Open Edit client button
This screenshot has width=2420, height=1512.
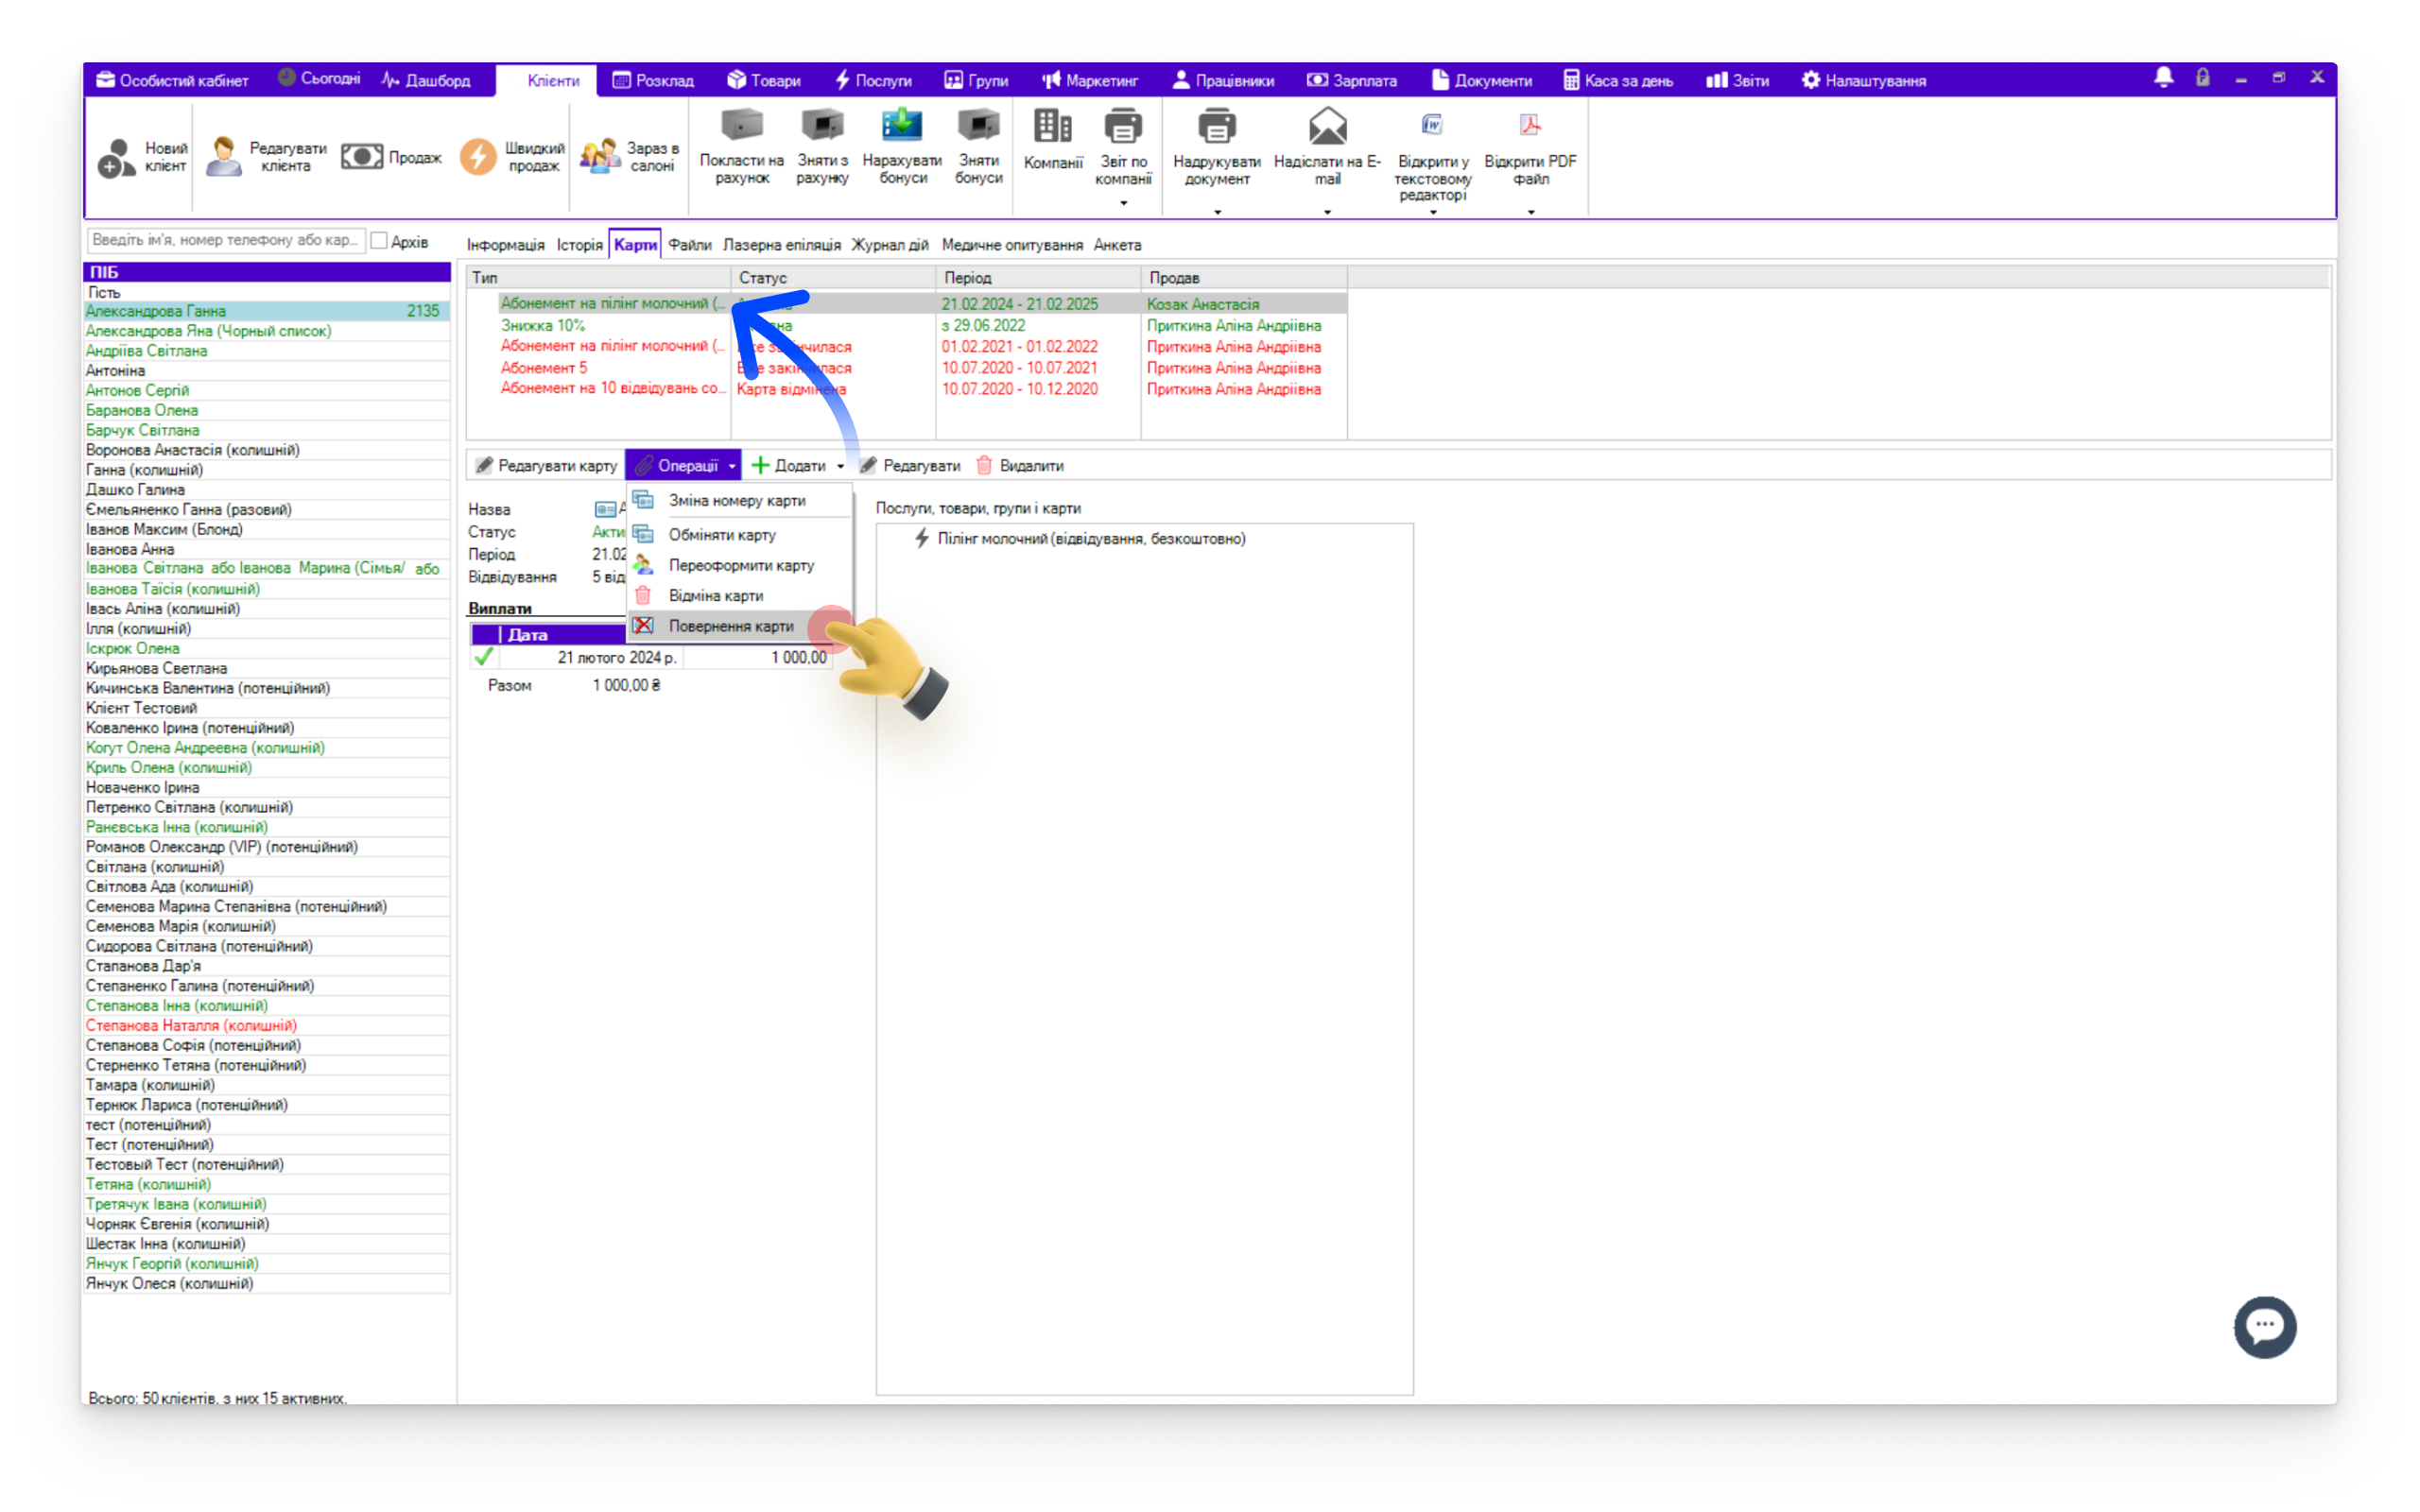266,157
